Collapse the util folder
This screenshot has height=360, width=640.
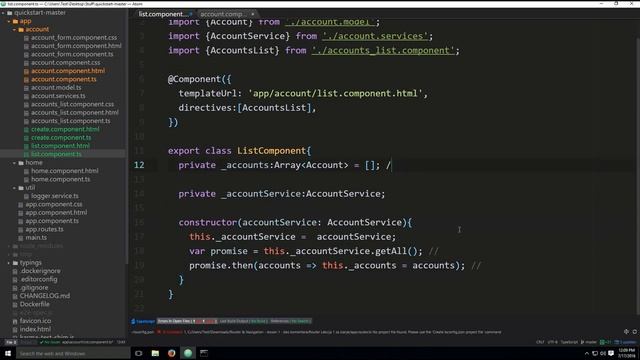coord(14,188)
